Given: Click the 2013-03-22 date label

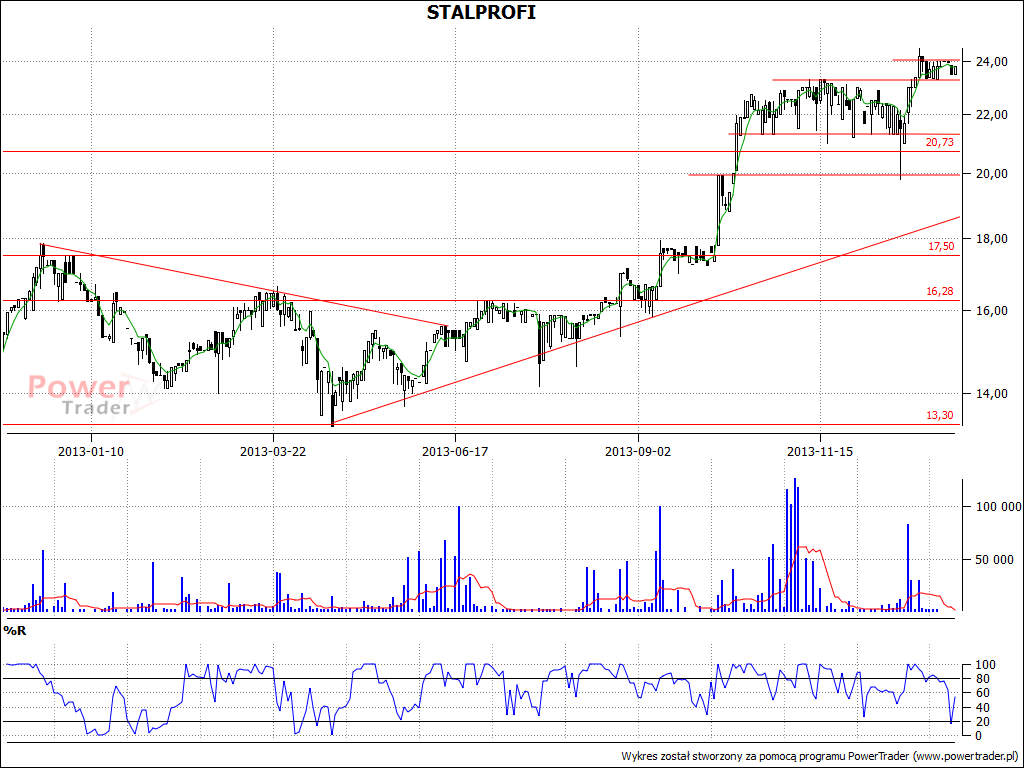Looking at the screenshot, I should point(273,451).
